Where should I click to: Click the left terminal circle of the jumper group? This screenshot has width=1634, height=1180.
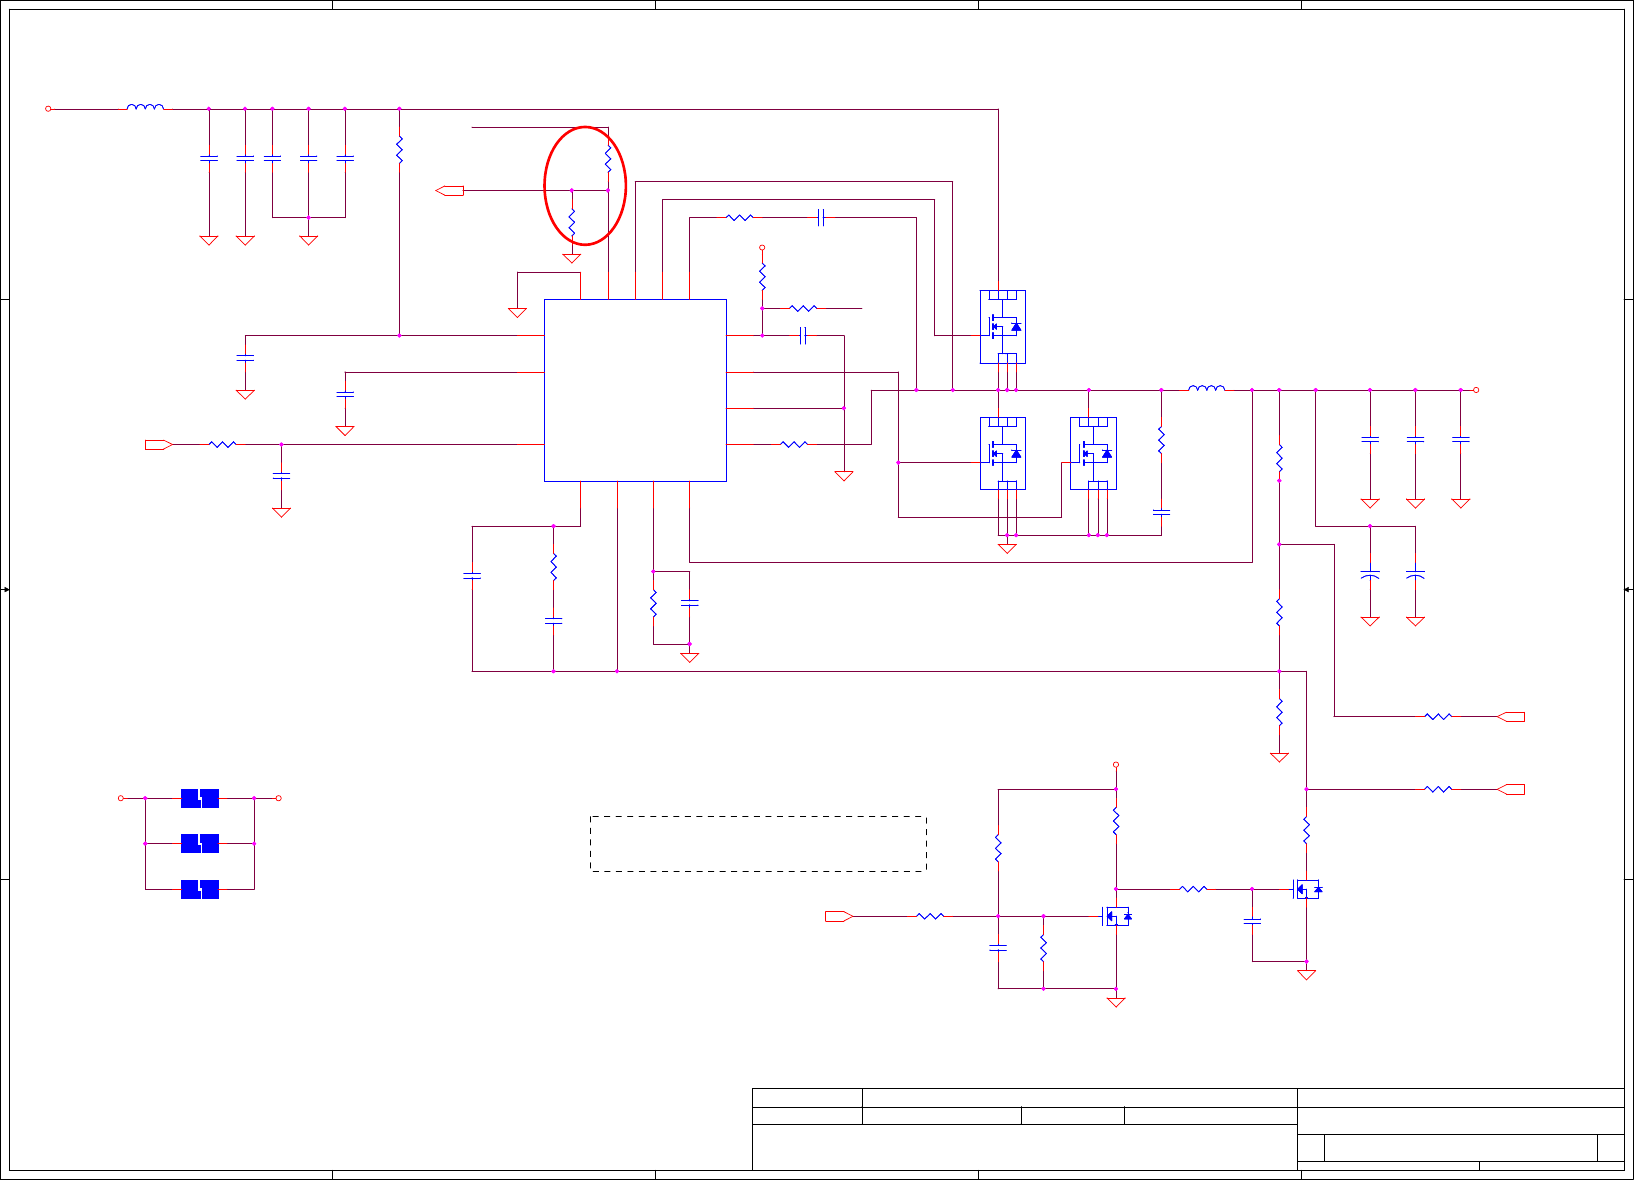[x=121, y=798]
